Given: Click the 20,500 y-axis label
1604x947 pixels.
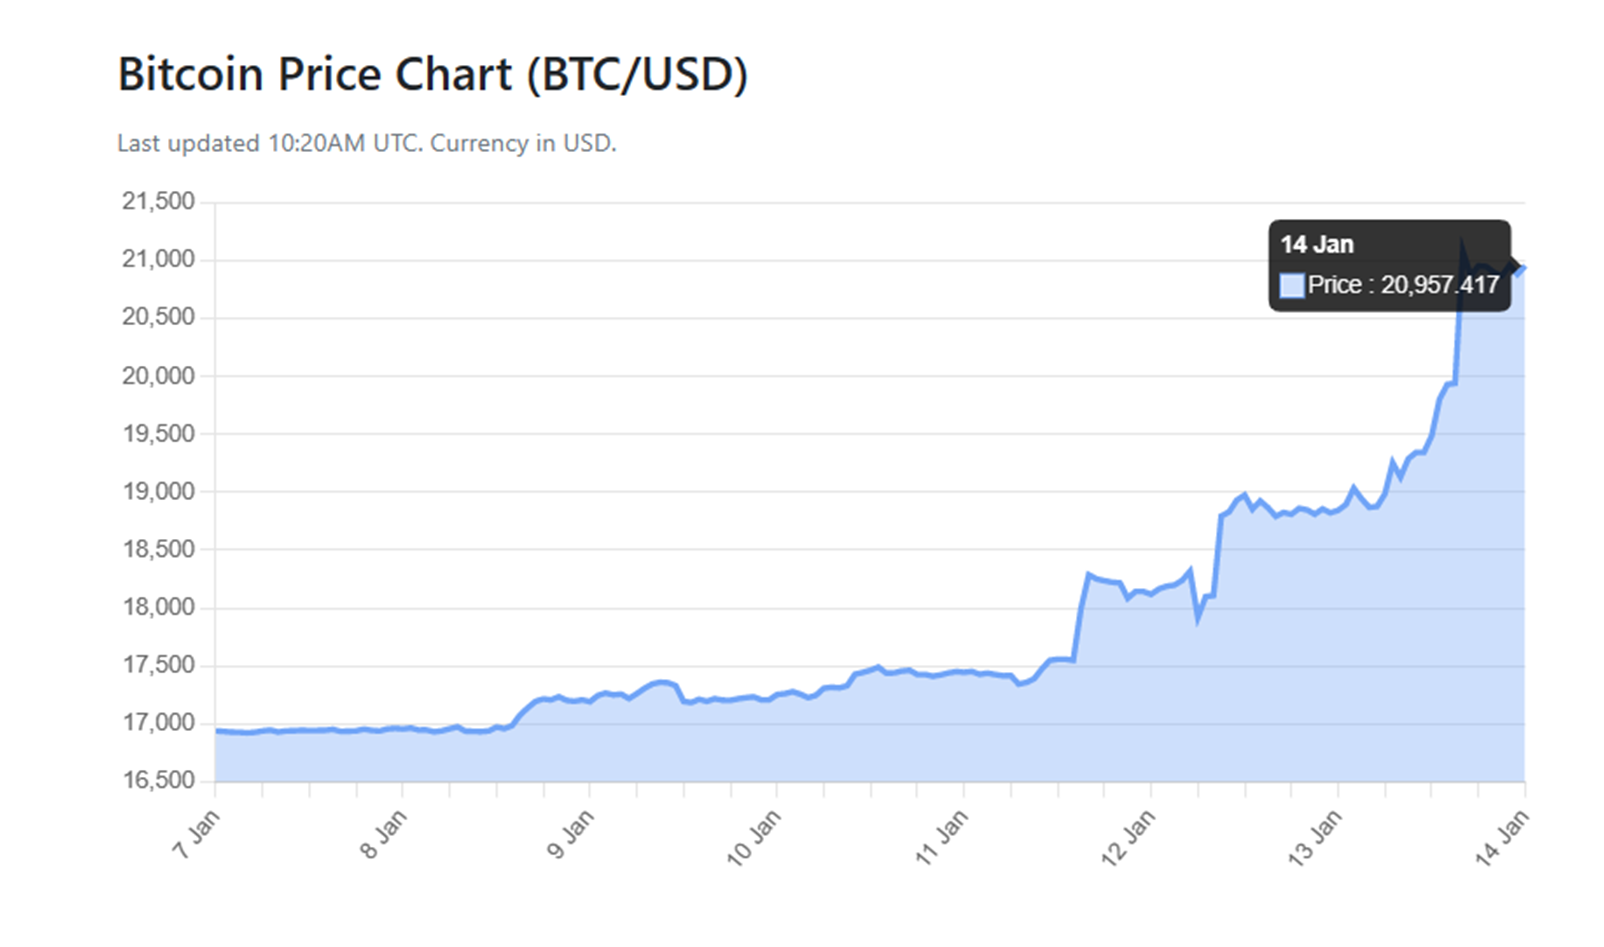Looking at the screenshot, I should tap(158, 317).
